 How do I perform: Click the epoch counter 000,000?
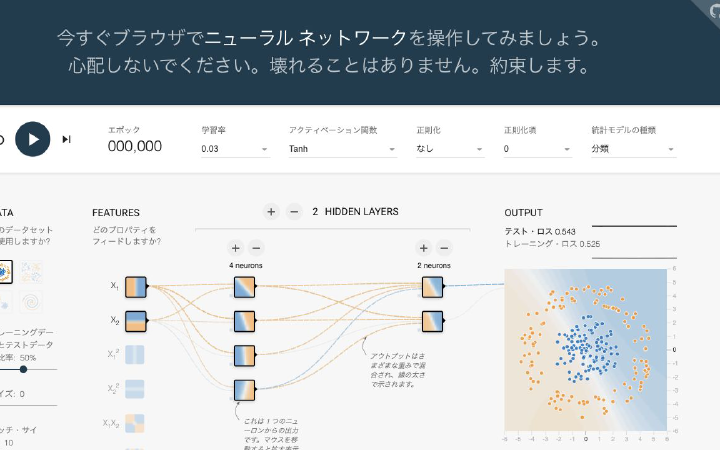tap(135, 146)
